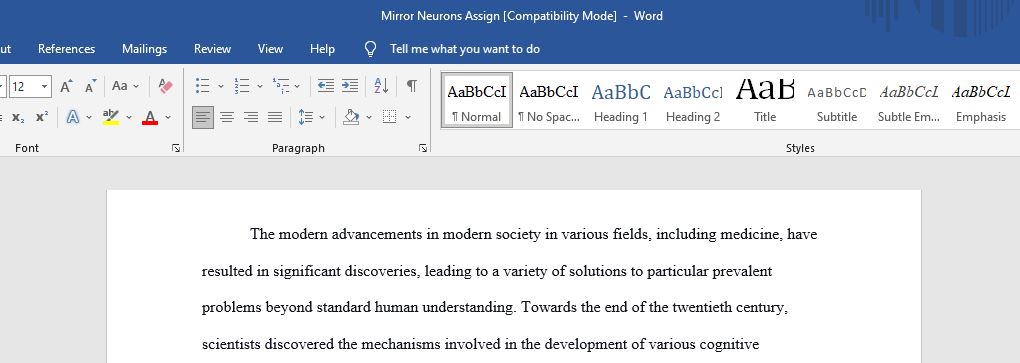Viewport: 1020px width, 363px height.
Task: Open the References tab
Action: click(x=66, y=49)
